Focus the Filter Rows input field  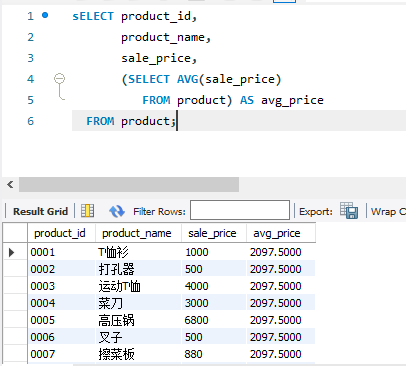[x=240, y=210]
